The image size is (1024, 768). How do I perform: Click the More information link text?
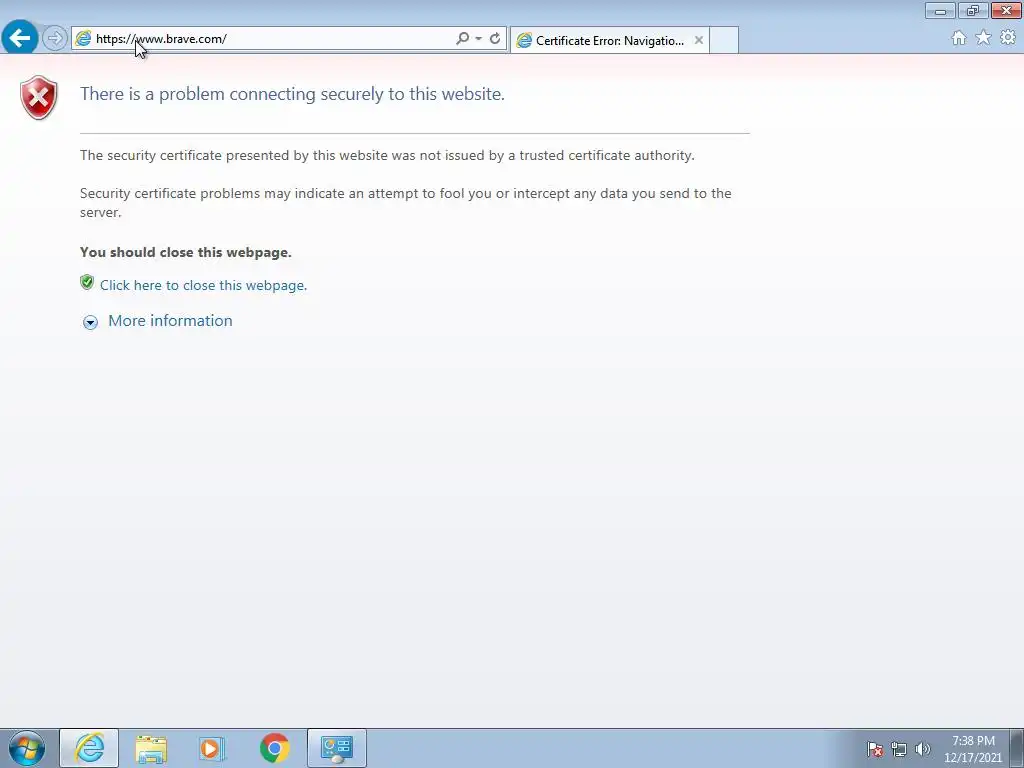(x=170, y=321)
